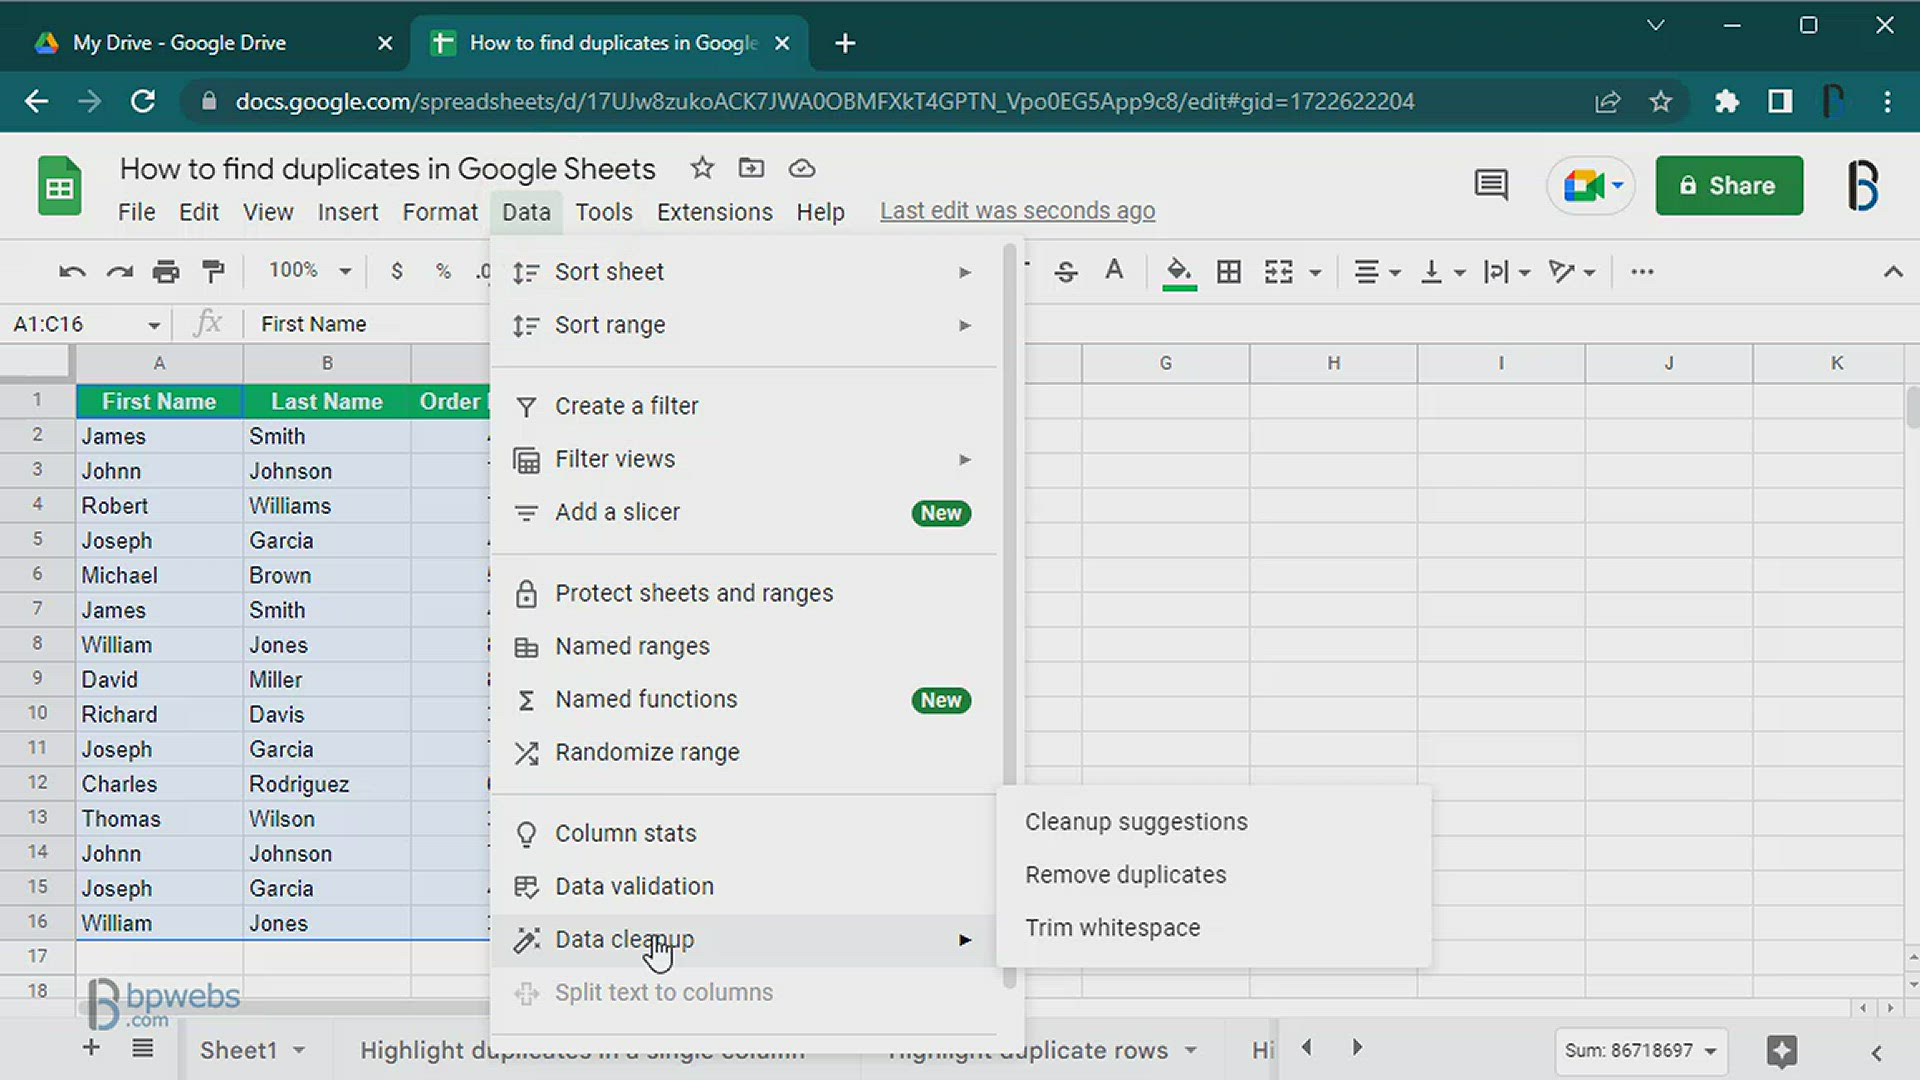The image size is (1920, 1080).
Task: Expand the Sum status dropdown
Action: 1640,1051
